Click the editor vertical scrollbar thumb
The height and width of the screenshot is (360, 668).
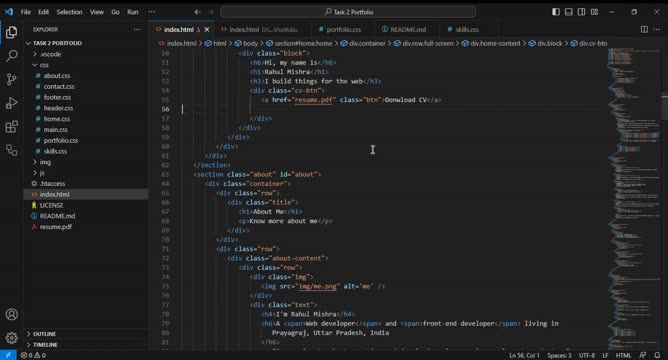coord(665,106)
